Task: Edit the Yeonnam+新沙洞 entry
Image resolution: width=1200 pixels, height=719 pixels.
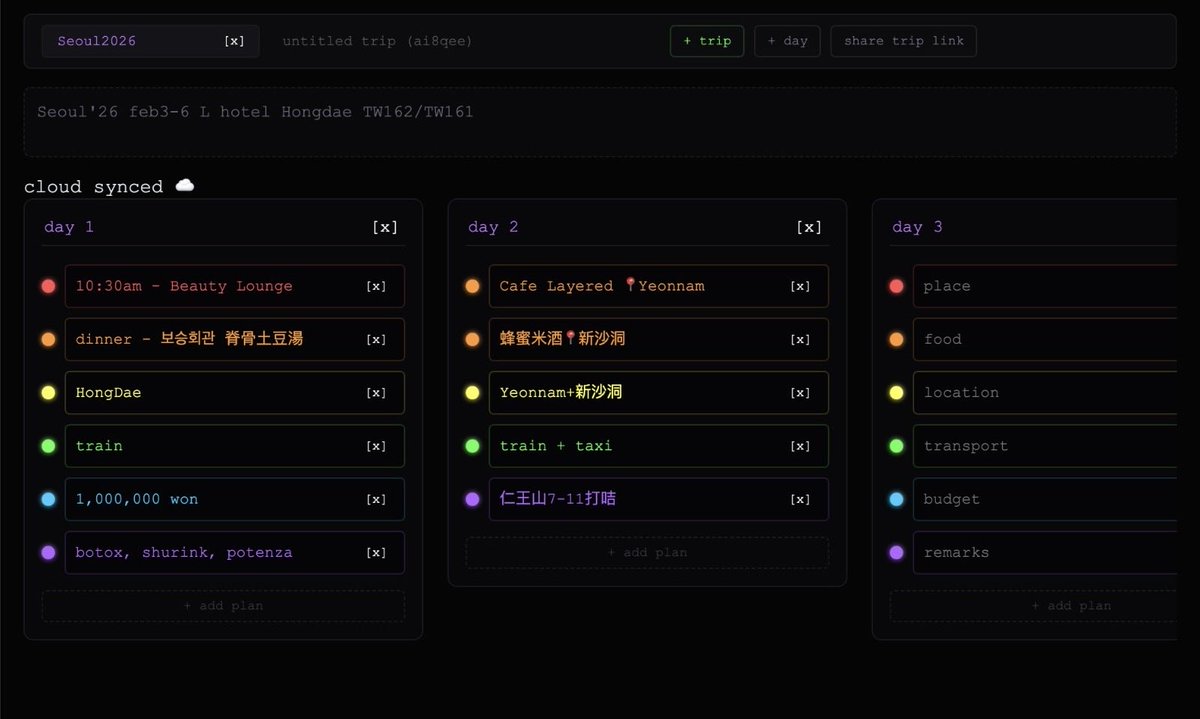Action: coord(659,393)
